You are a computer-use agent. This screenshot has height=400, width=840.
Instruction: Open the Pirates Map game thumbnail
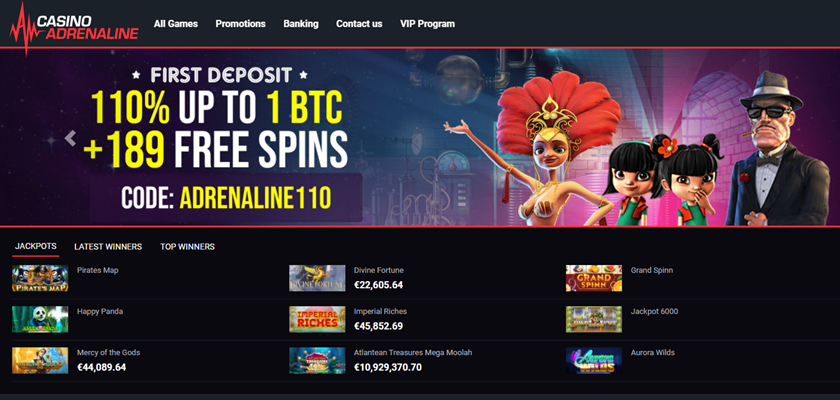pyautogui.click(x=40, y=278)
